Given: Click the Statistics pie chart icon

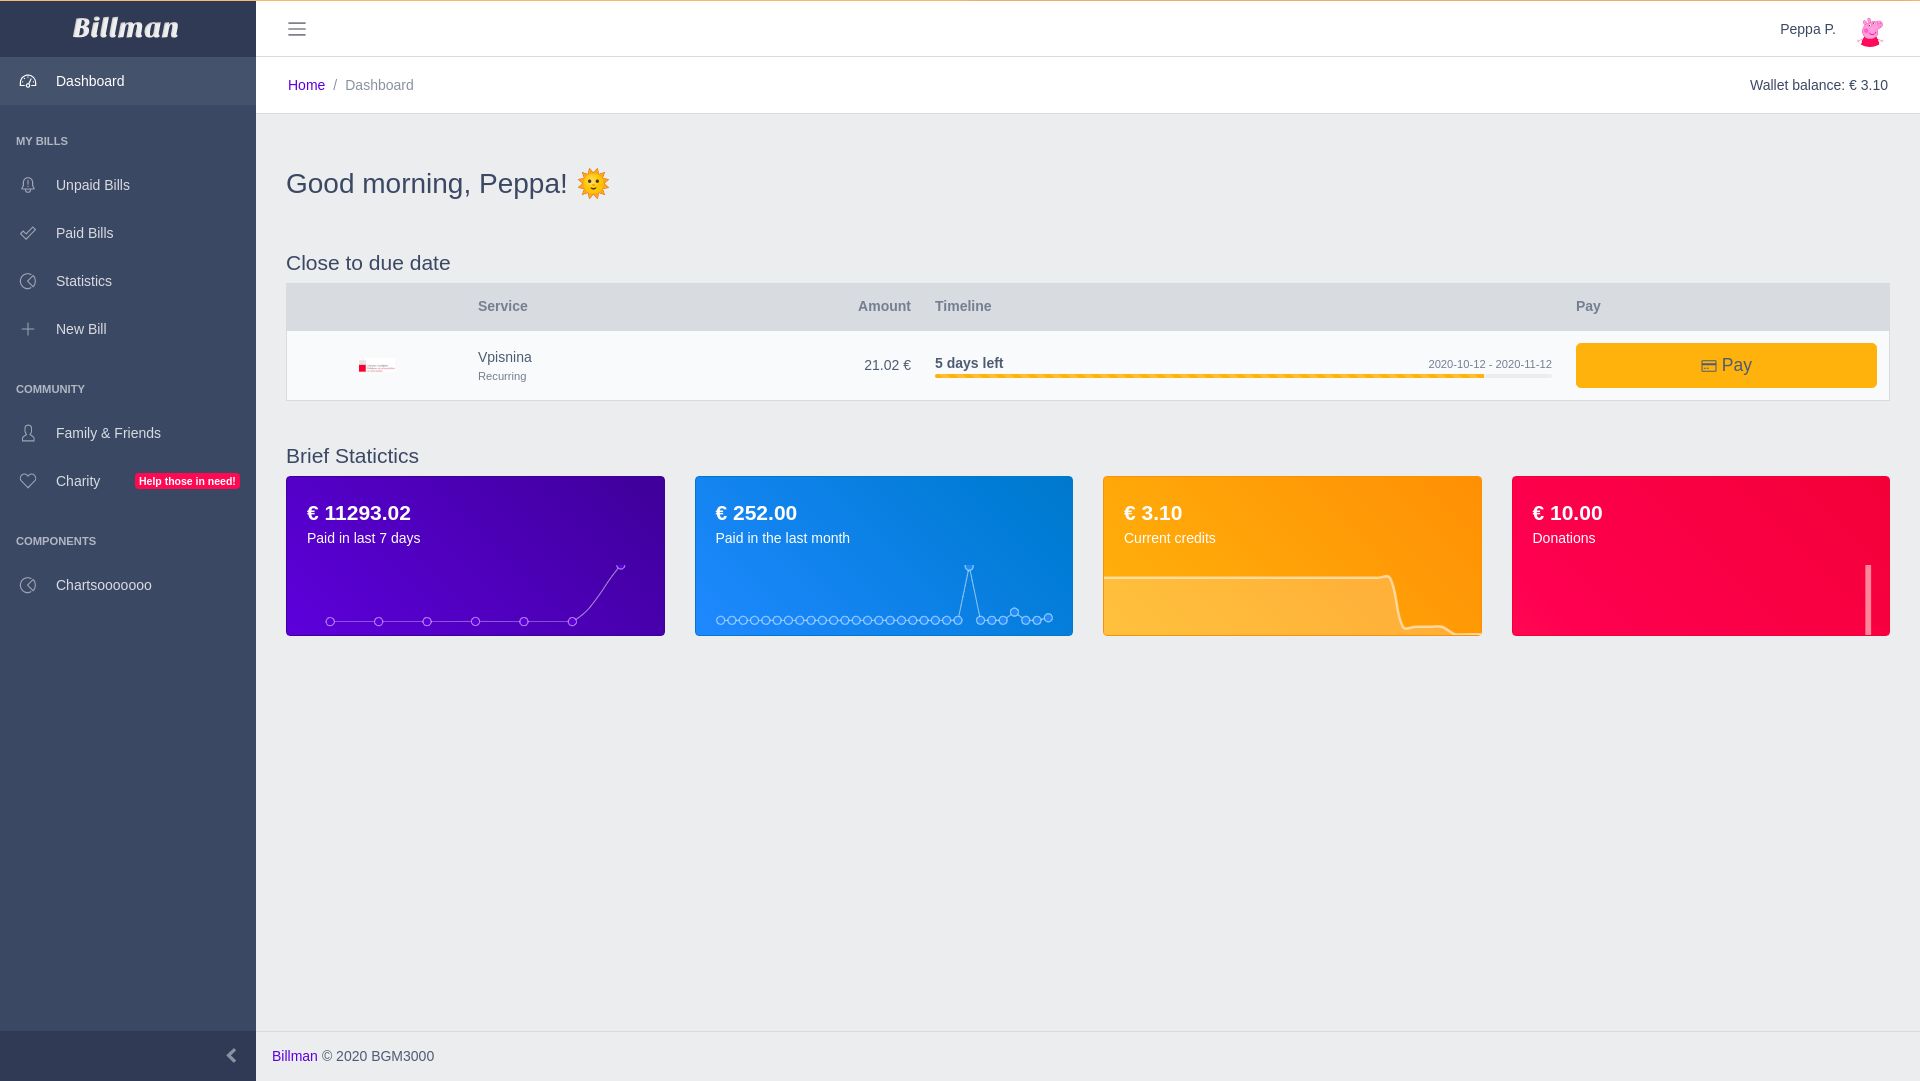Looking at the screenshot, I should point(28,281).
